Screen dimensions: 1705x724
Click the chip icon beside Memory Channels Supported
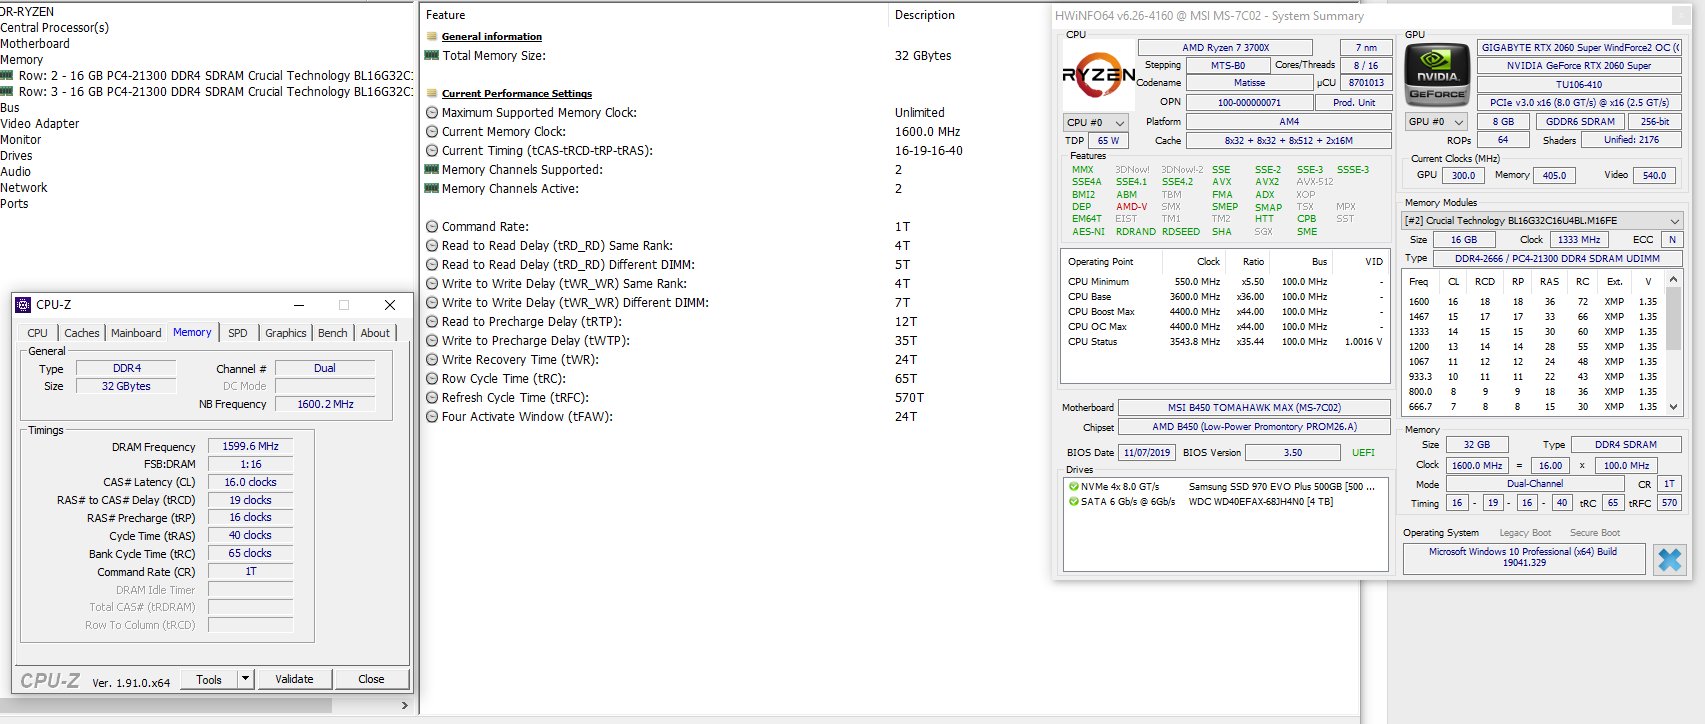click(x=432, y=170)
